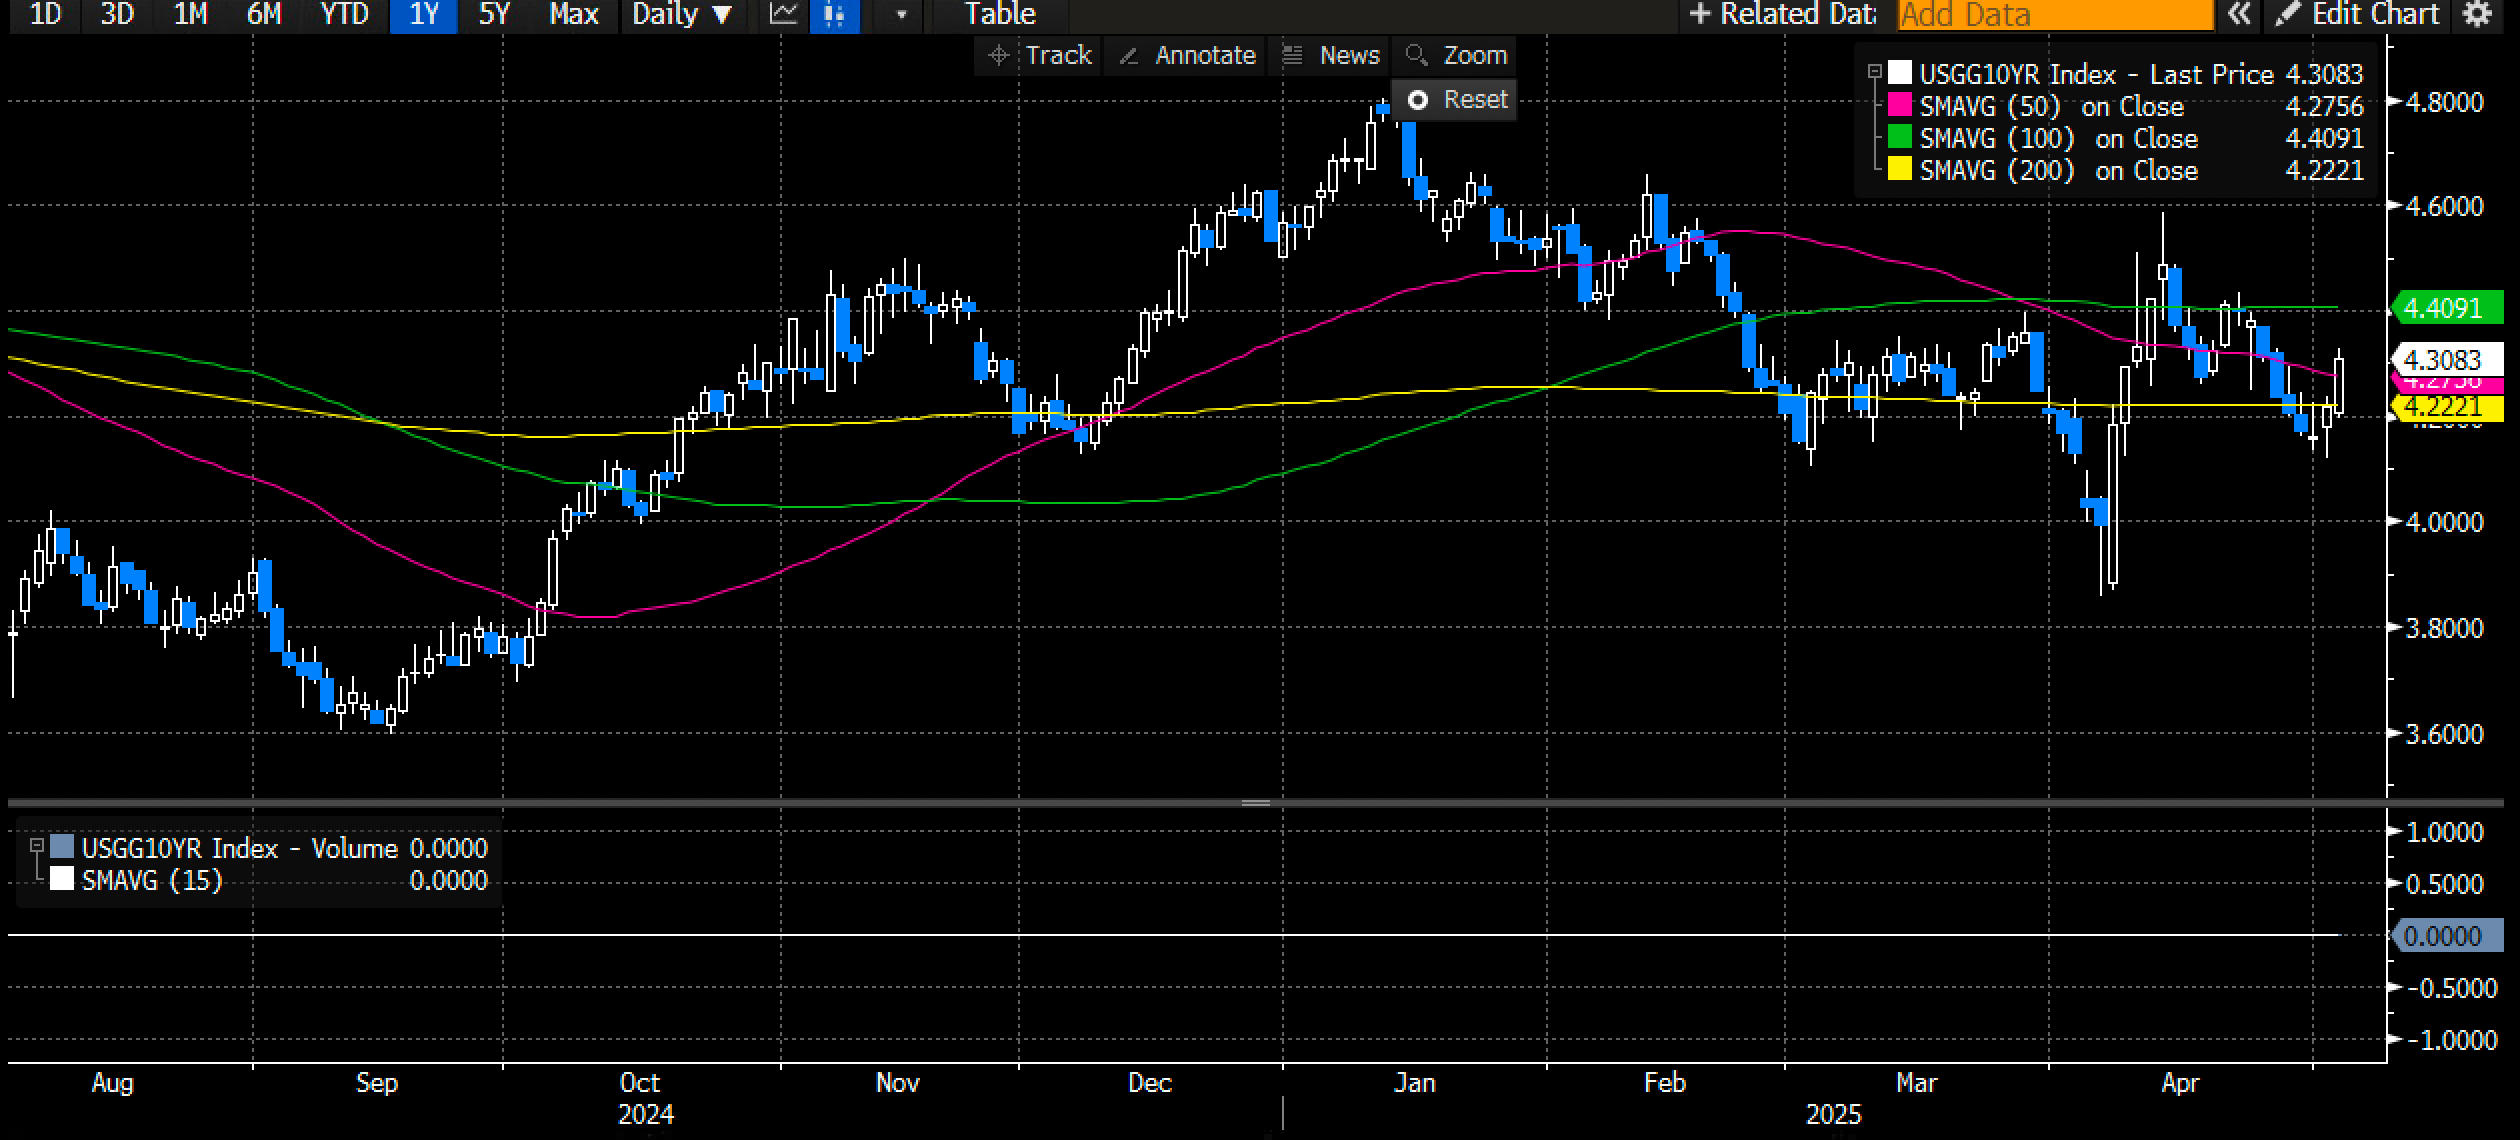Select the 1D time range
Image resolution: width=2520 pixels, height=1140 pixels.
pos(46,15)
